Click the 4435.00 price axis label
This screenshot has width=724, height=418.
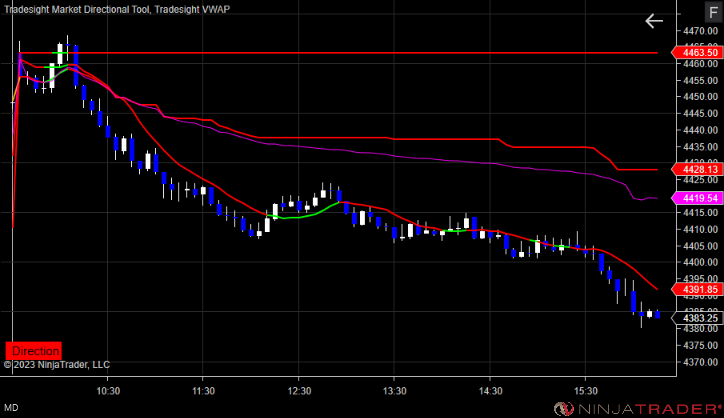pyautogui.click(x=700, y=147)
